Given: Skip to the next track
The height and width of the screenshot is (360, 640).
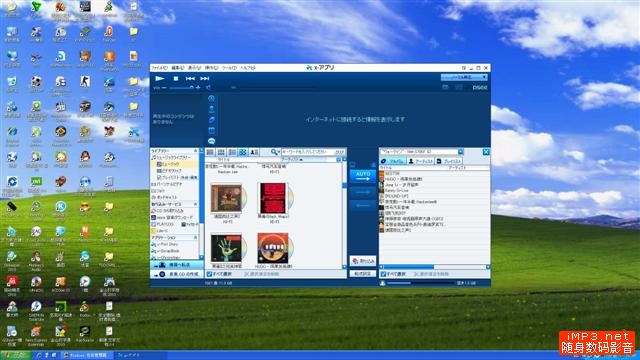Looking at the screenshot, I should 205,78.
